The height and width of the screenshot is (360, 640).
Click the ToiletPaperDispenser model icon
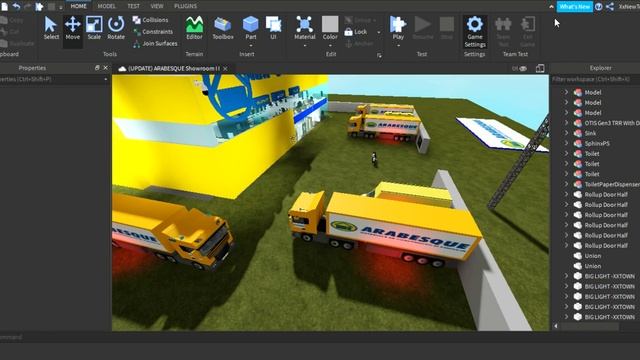coord(578,184)
